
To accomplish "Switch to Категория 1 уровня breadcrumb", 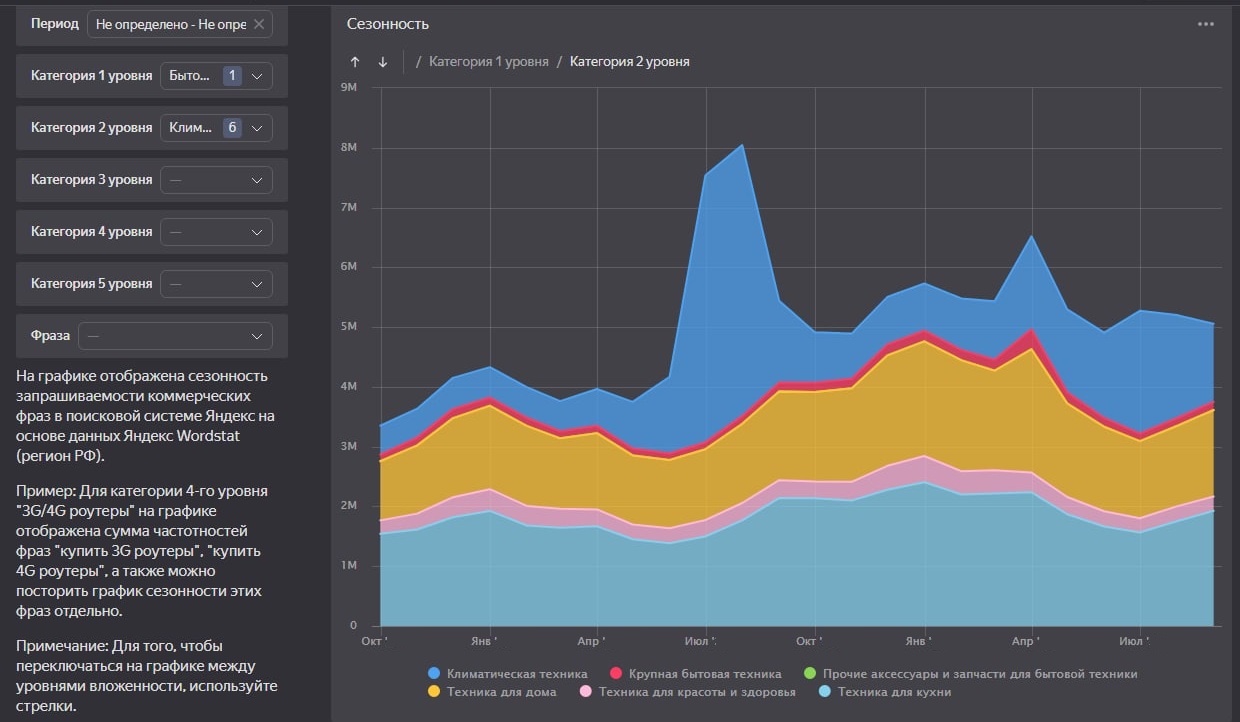I will pos(489,62).
